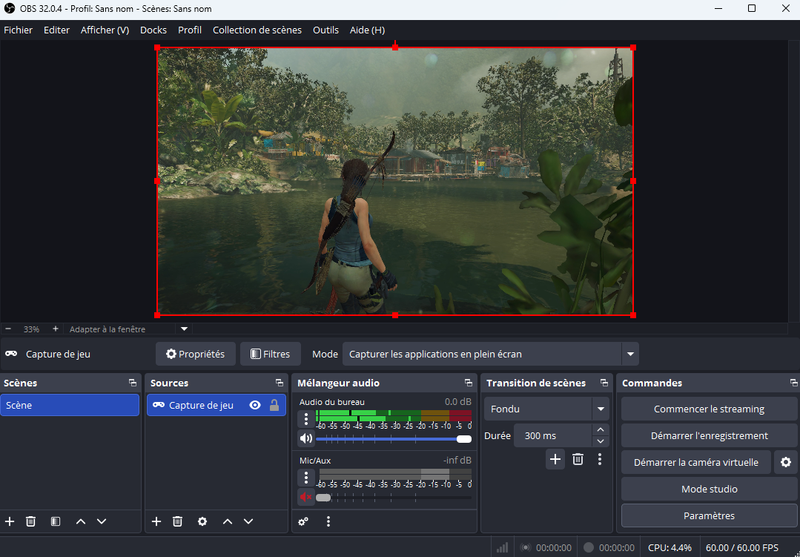Open virtual camera settings gear
The width and height of the screenshot is (800, 557).
(x=786, y=462)
